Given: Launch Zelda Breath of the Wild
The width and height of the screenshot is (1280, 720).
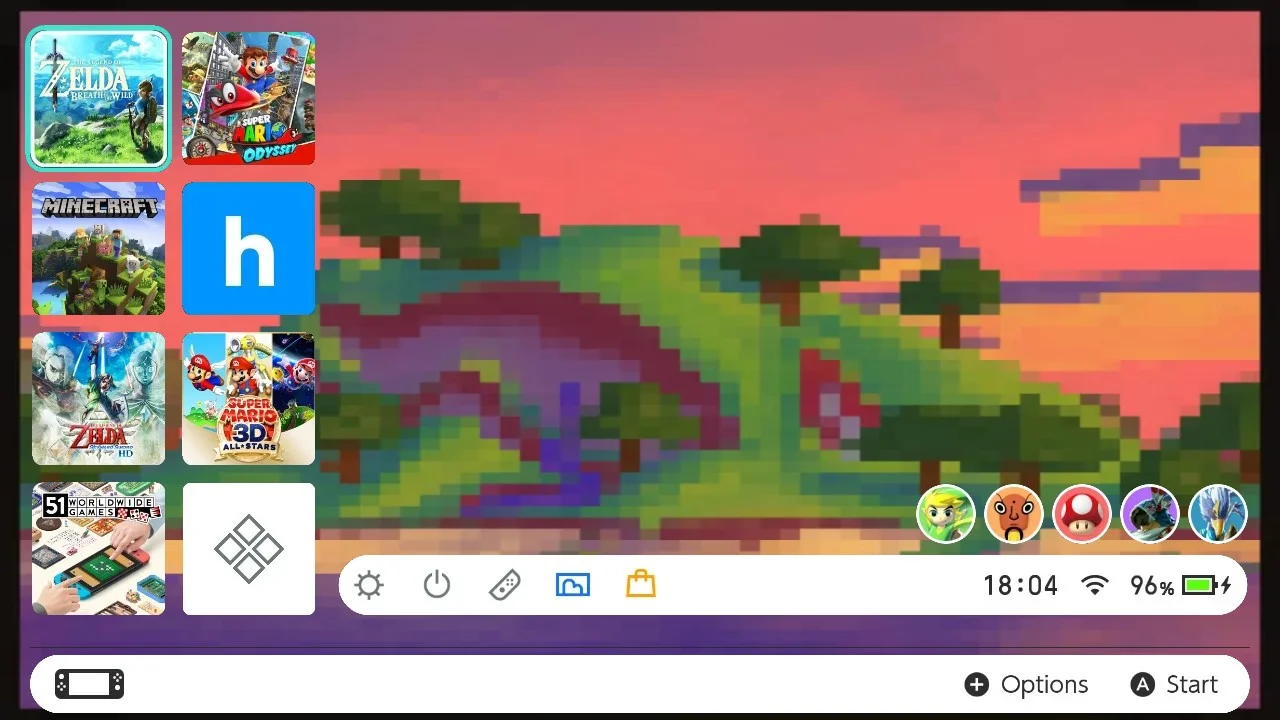Looking at the screenshot, I should [99, 98].
